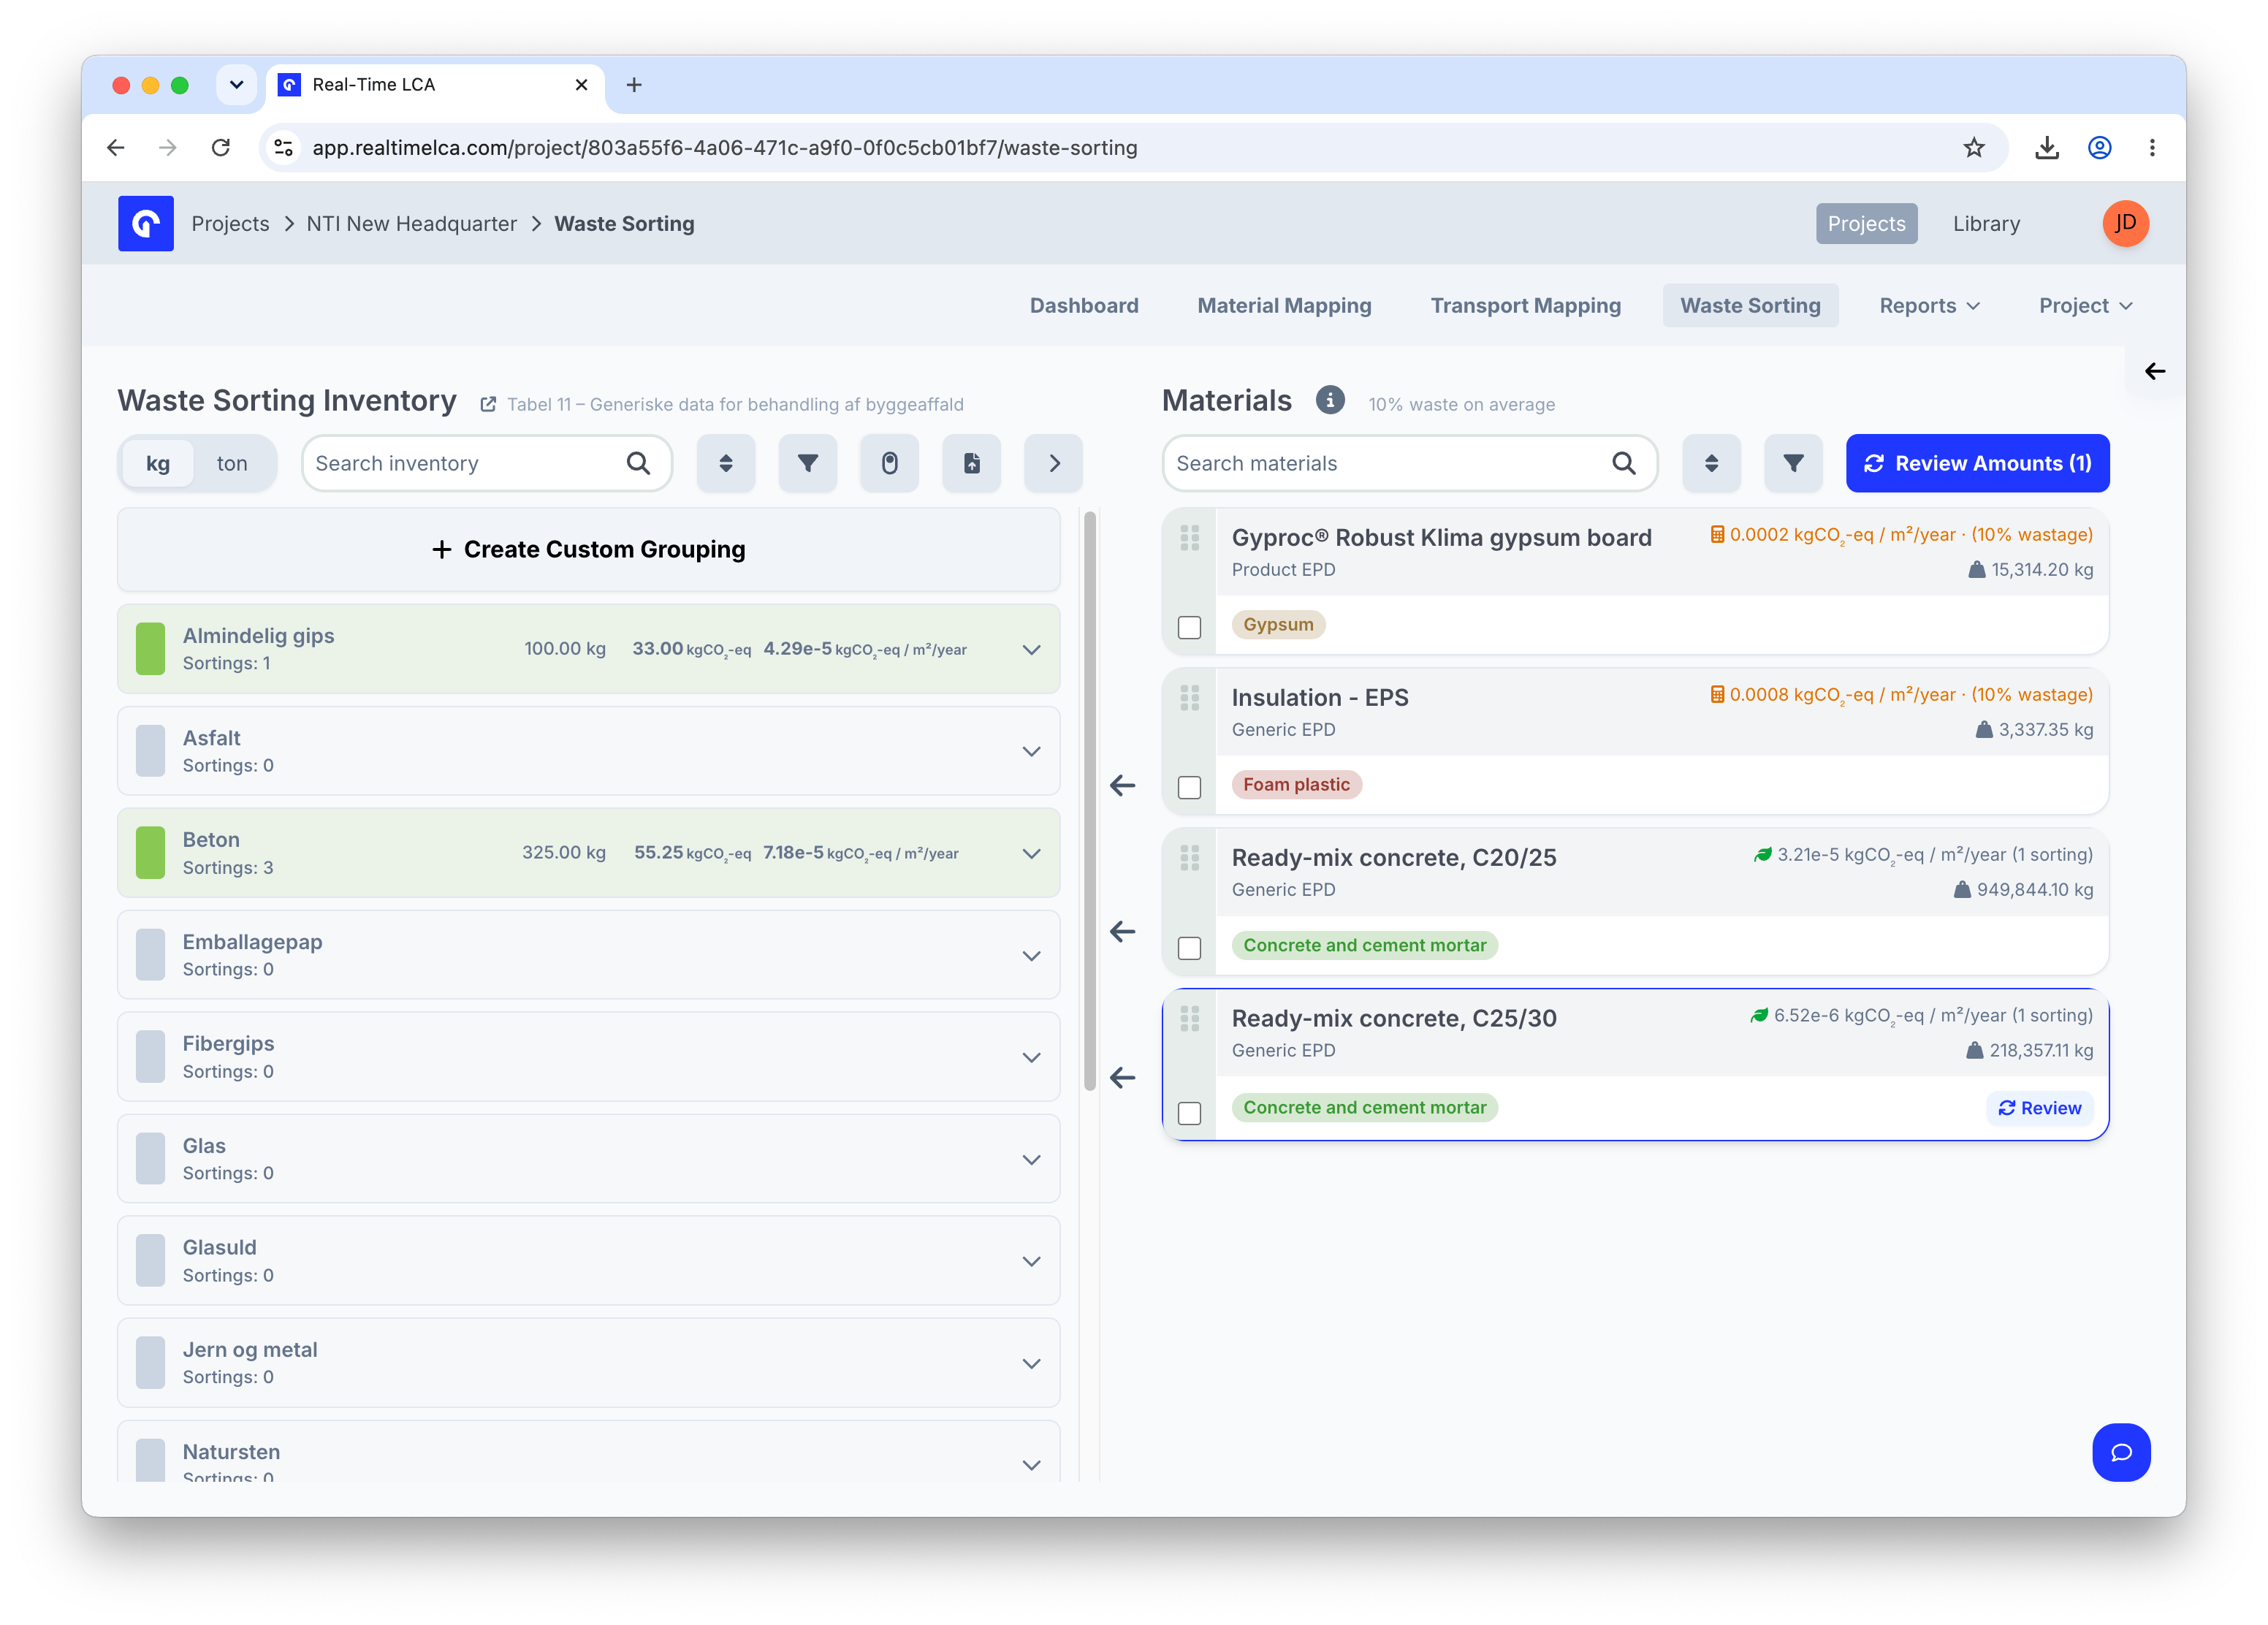This screenshot has height=1625, width=2268.
Task: Go to Projects in the breadcrumb
Action: [x=230, y=223]
